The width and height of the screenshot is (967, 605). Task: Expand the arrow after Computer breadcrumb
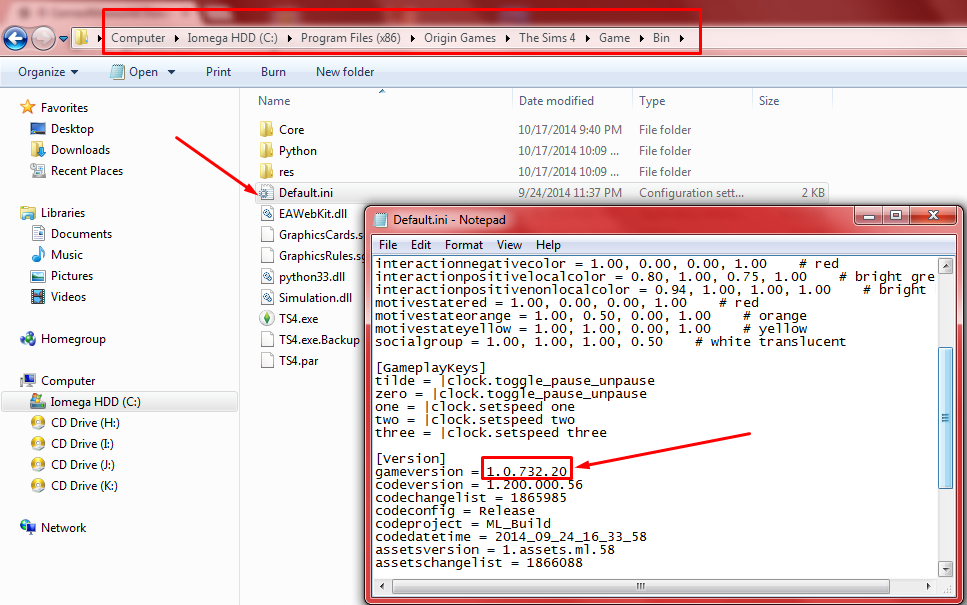point(176,38)
